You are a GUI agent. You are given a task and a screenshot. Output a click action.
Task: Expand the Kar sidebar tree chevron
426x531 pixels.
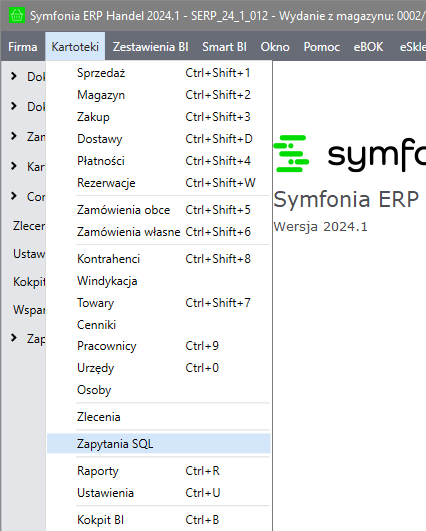(14, 166)
